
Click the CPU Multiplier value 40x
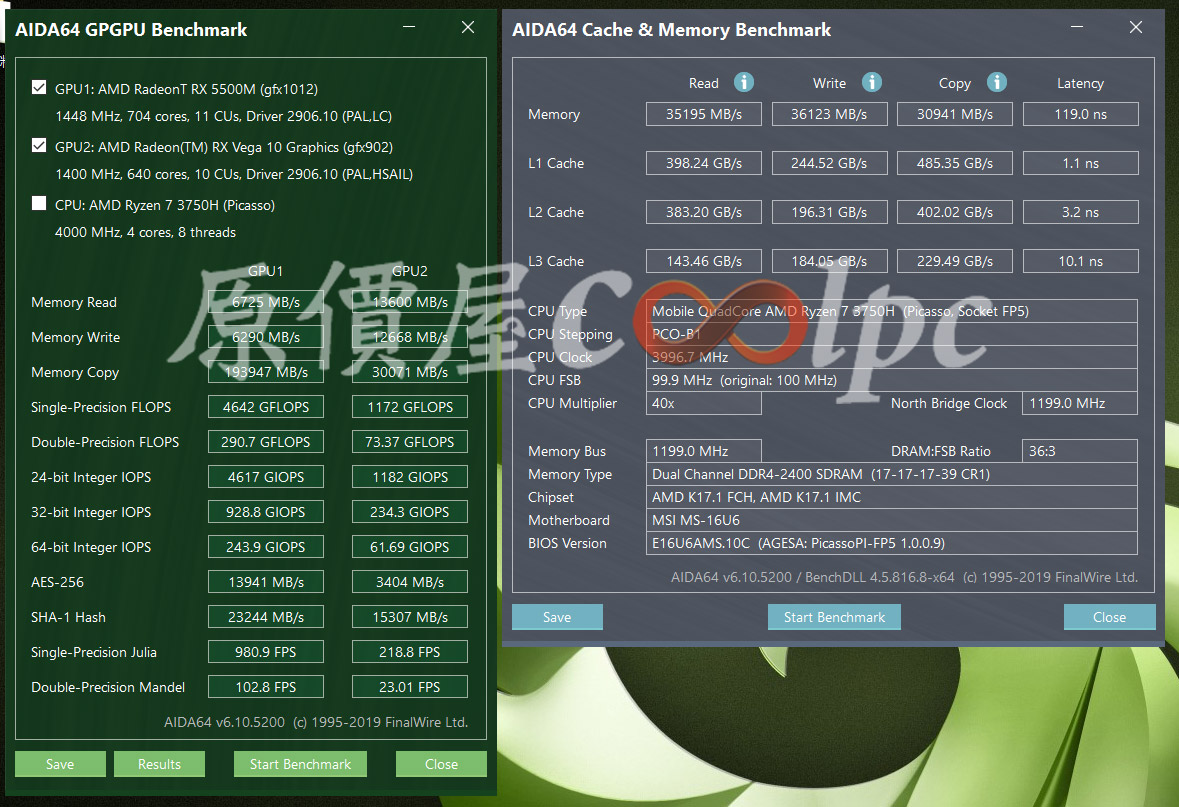coord(704,403)
